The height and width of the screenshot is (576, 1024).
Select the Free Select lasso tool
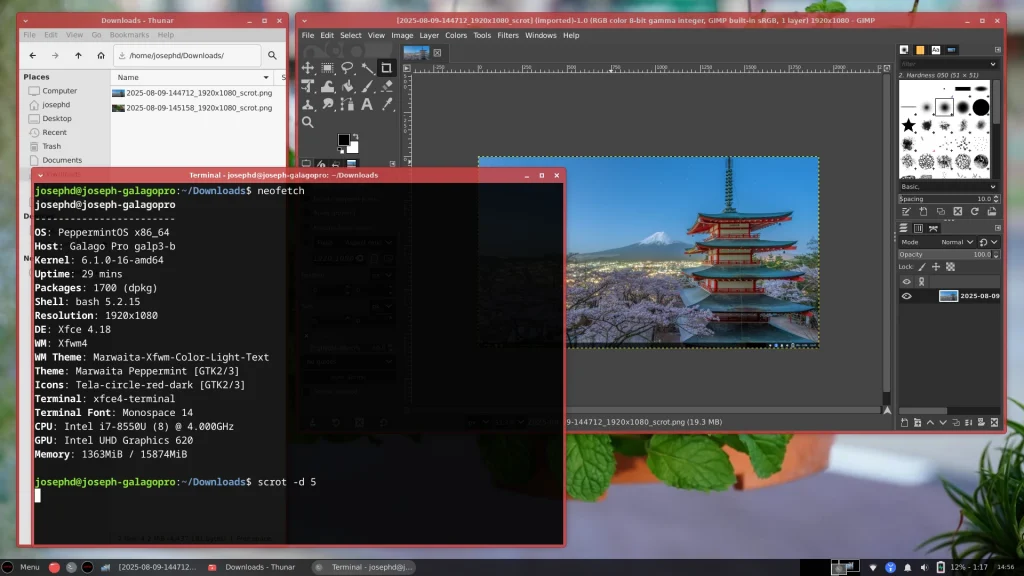[x=347, y=68]
